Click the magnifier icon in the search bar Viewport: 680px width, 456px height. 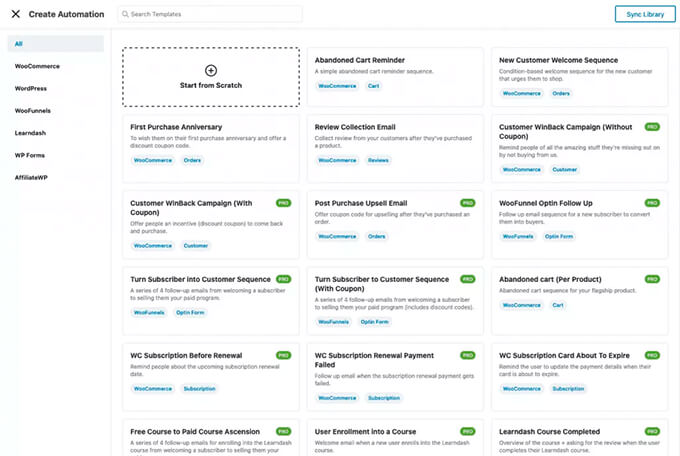click(126, 14)
